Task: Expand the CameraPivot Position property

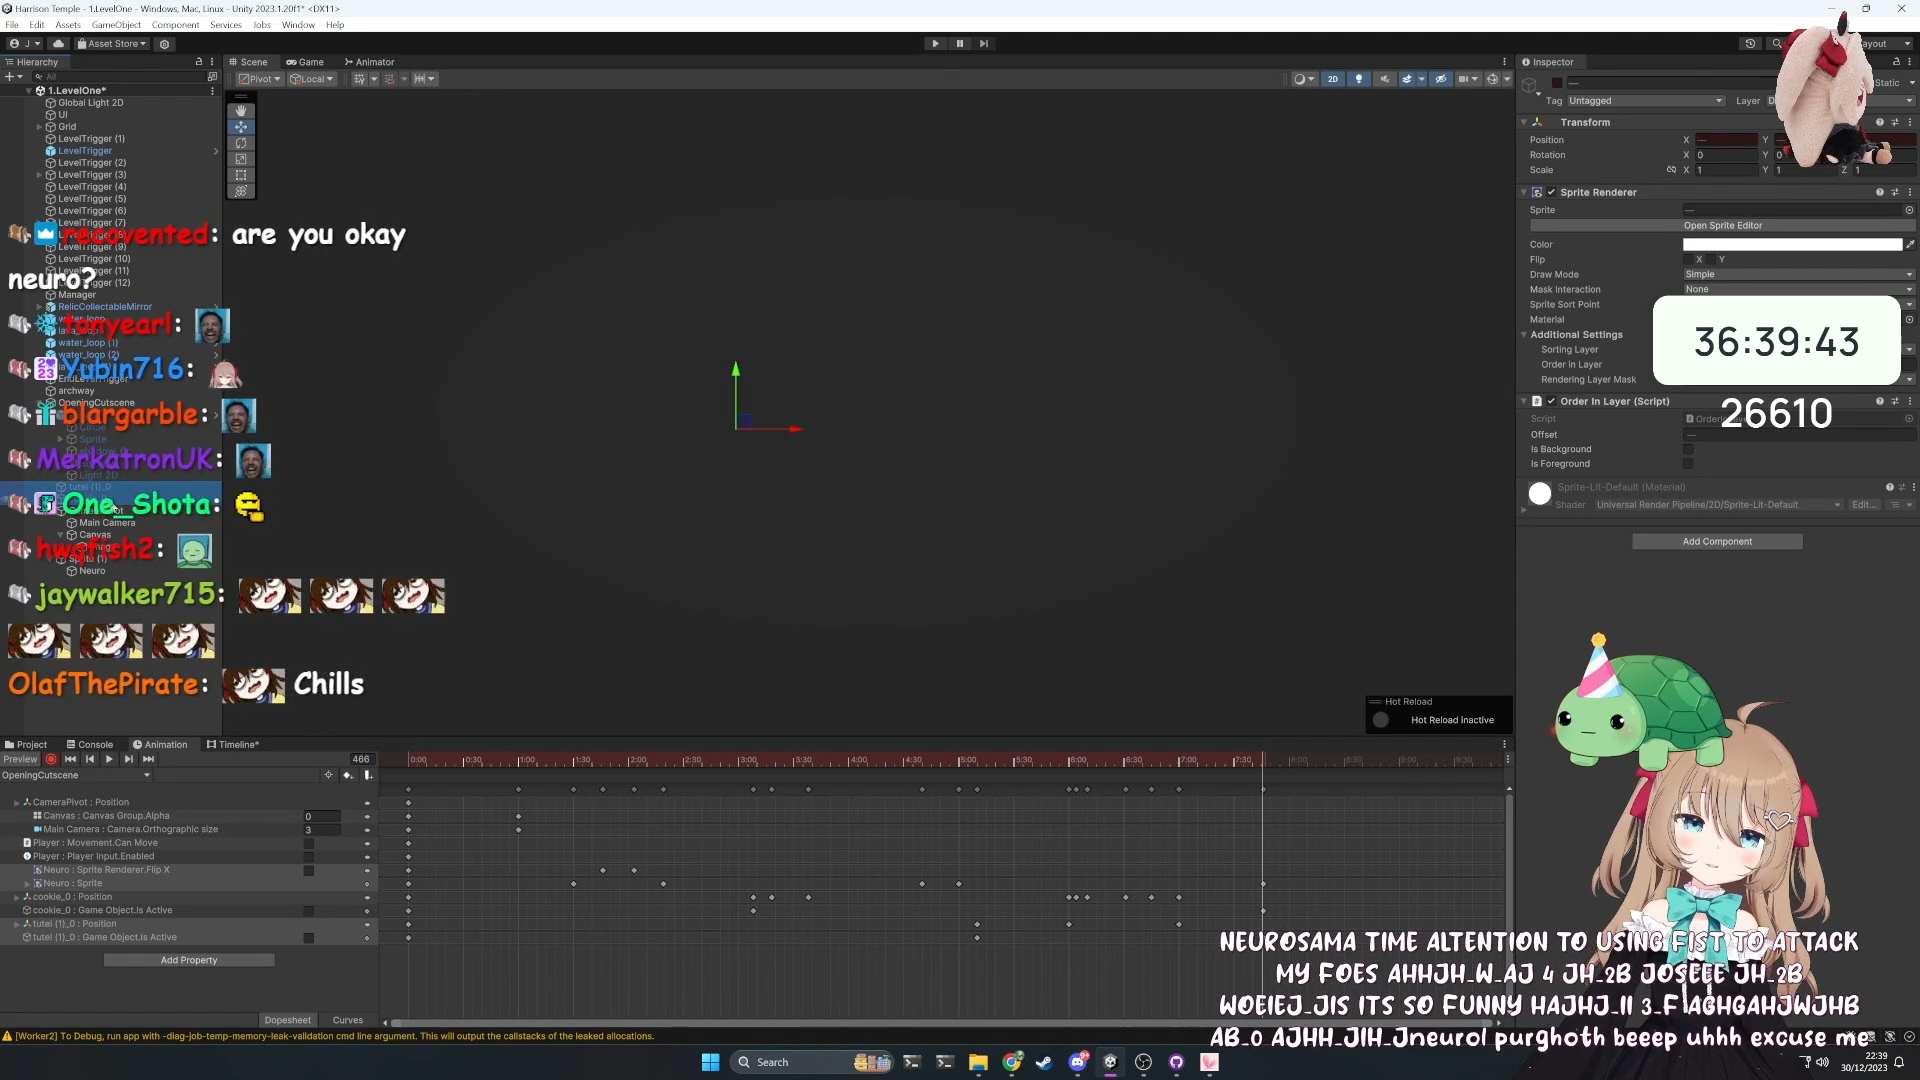Action: click(x=16, y=802)
